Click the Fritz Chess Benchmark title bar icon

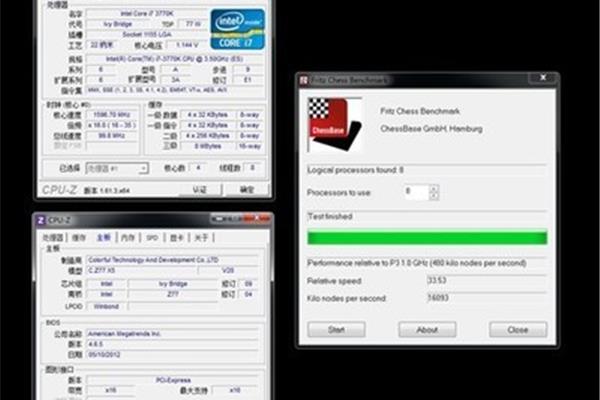304,80
